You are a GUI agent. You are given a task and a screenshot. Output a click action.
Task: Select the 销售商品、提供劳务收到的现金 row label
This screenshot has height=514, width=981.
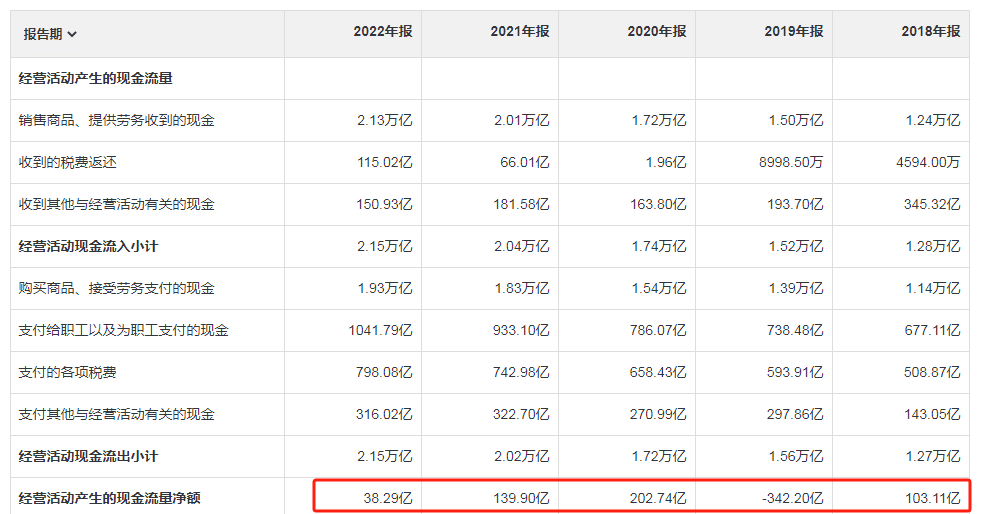click(116, 120)
